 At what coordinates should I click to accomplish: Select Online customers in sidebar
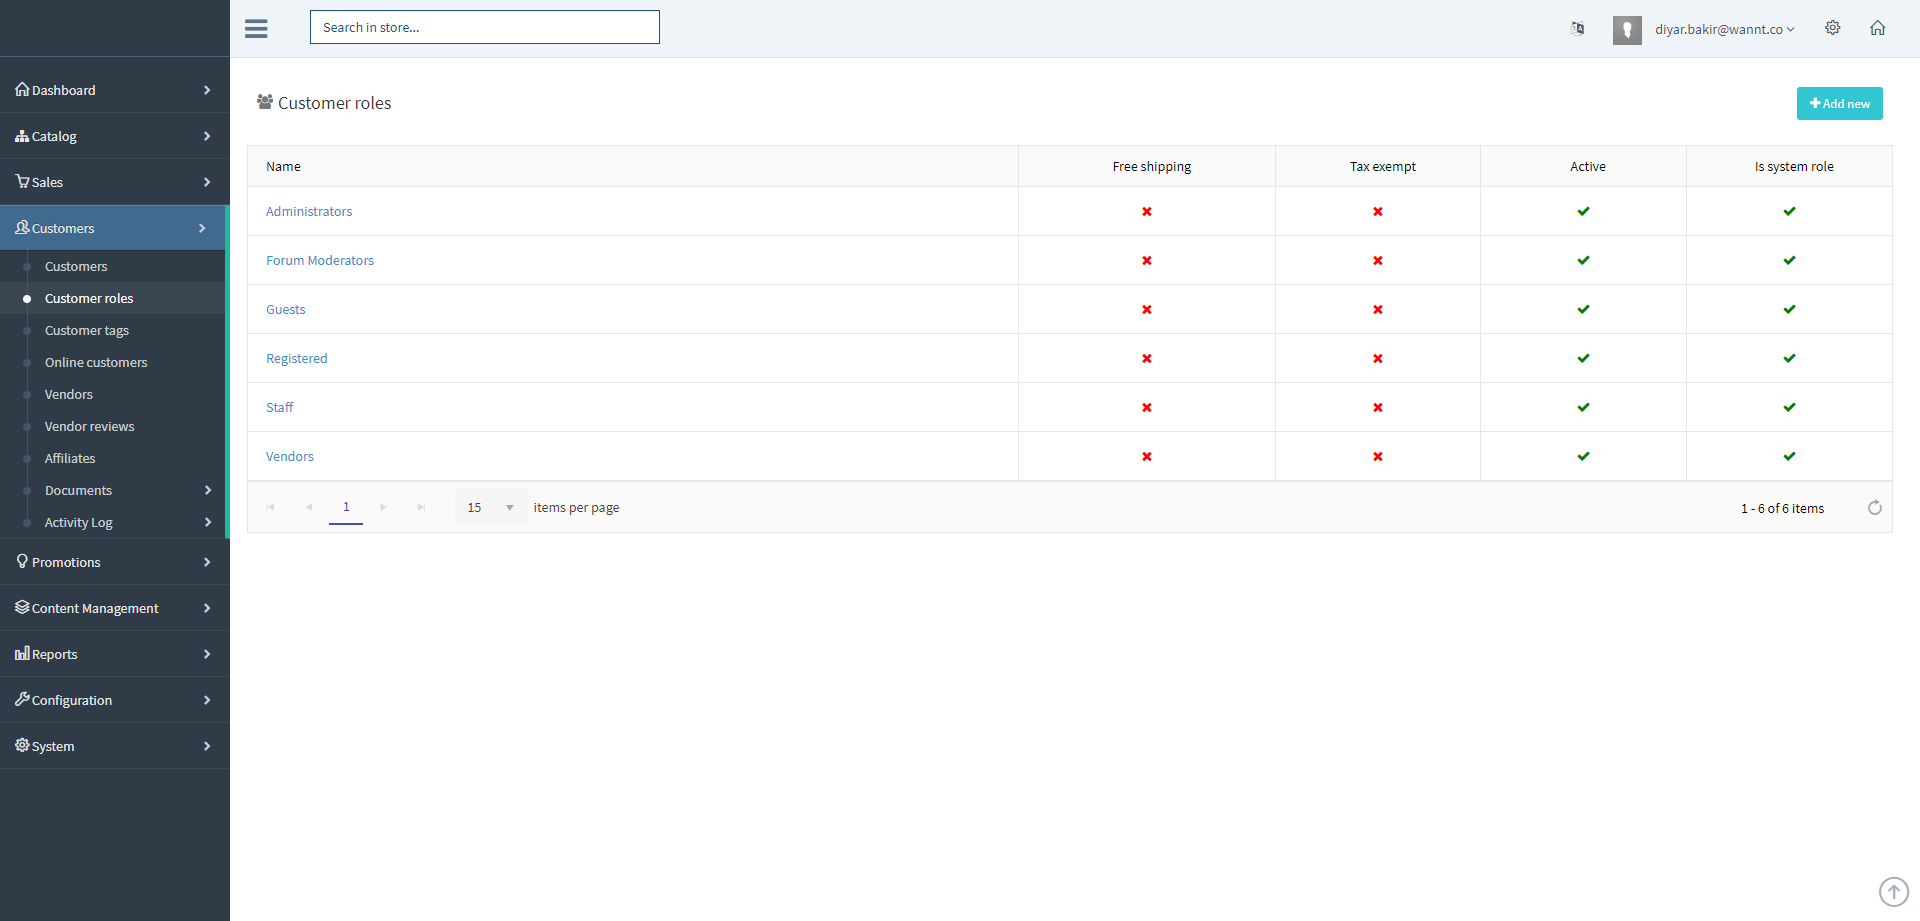[96, 362]
